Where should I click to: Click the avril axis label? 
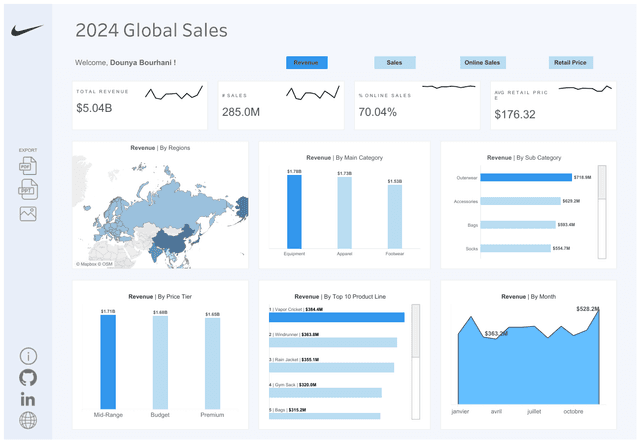pos(496,411)
